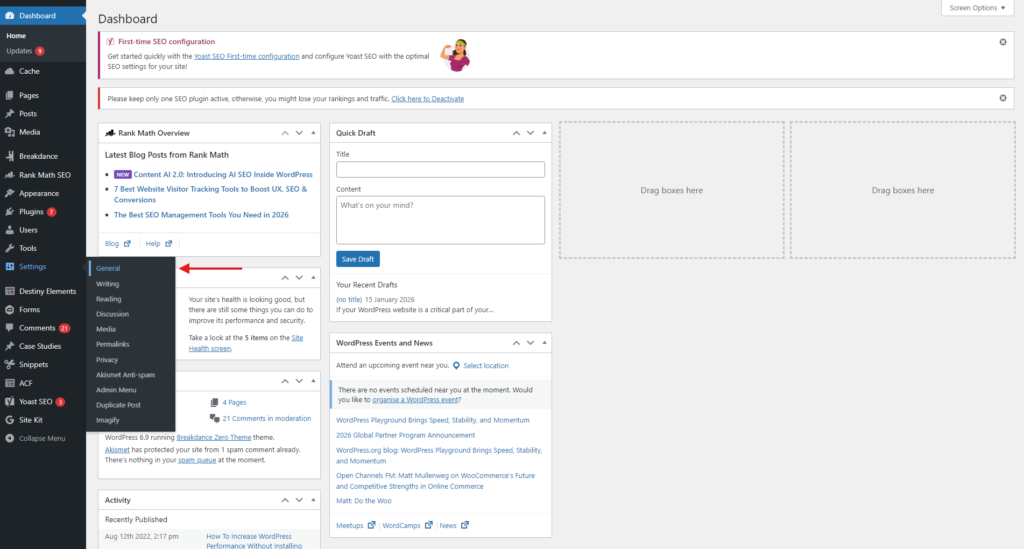Select the Appearance paintbrush icon
Viewport: 1024px width, 549px height.
coord(9,194)
